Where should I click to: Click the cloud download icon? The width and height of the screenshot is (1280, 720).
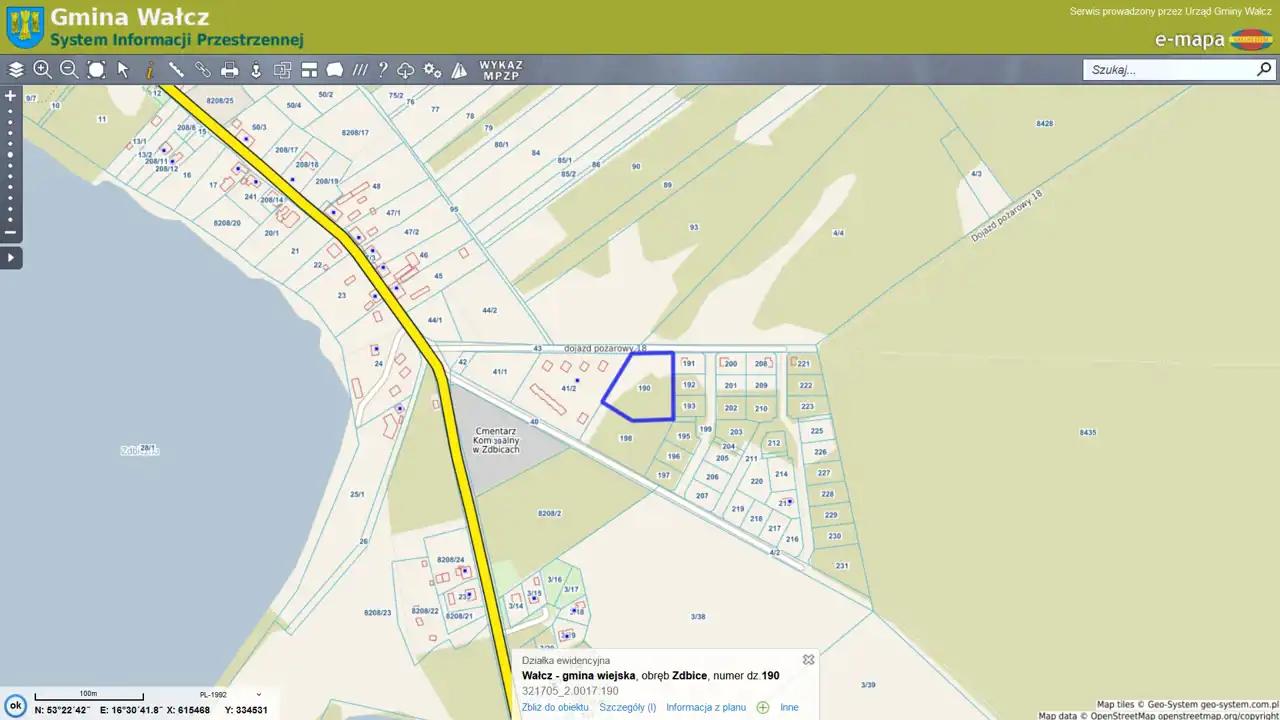[x=406, y=70]
